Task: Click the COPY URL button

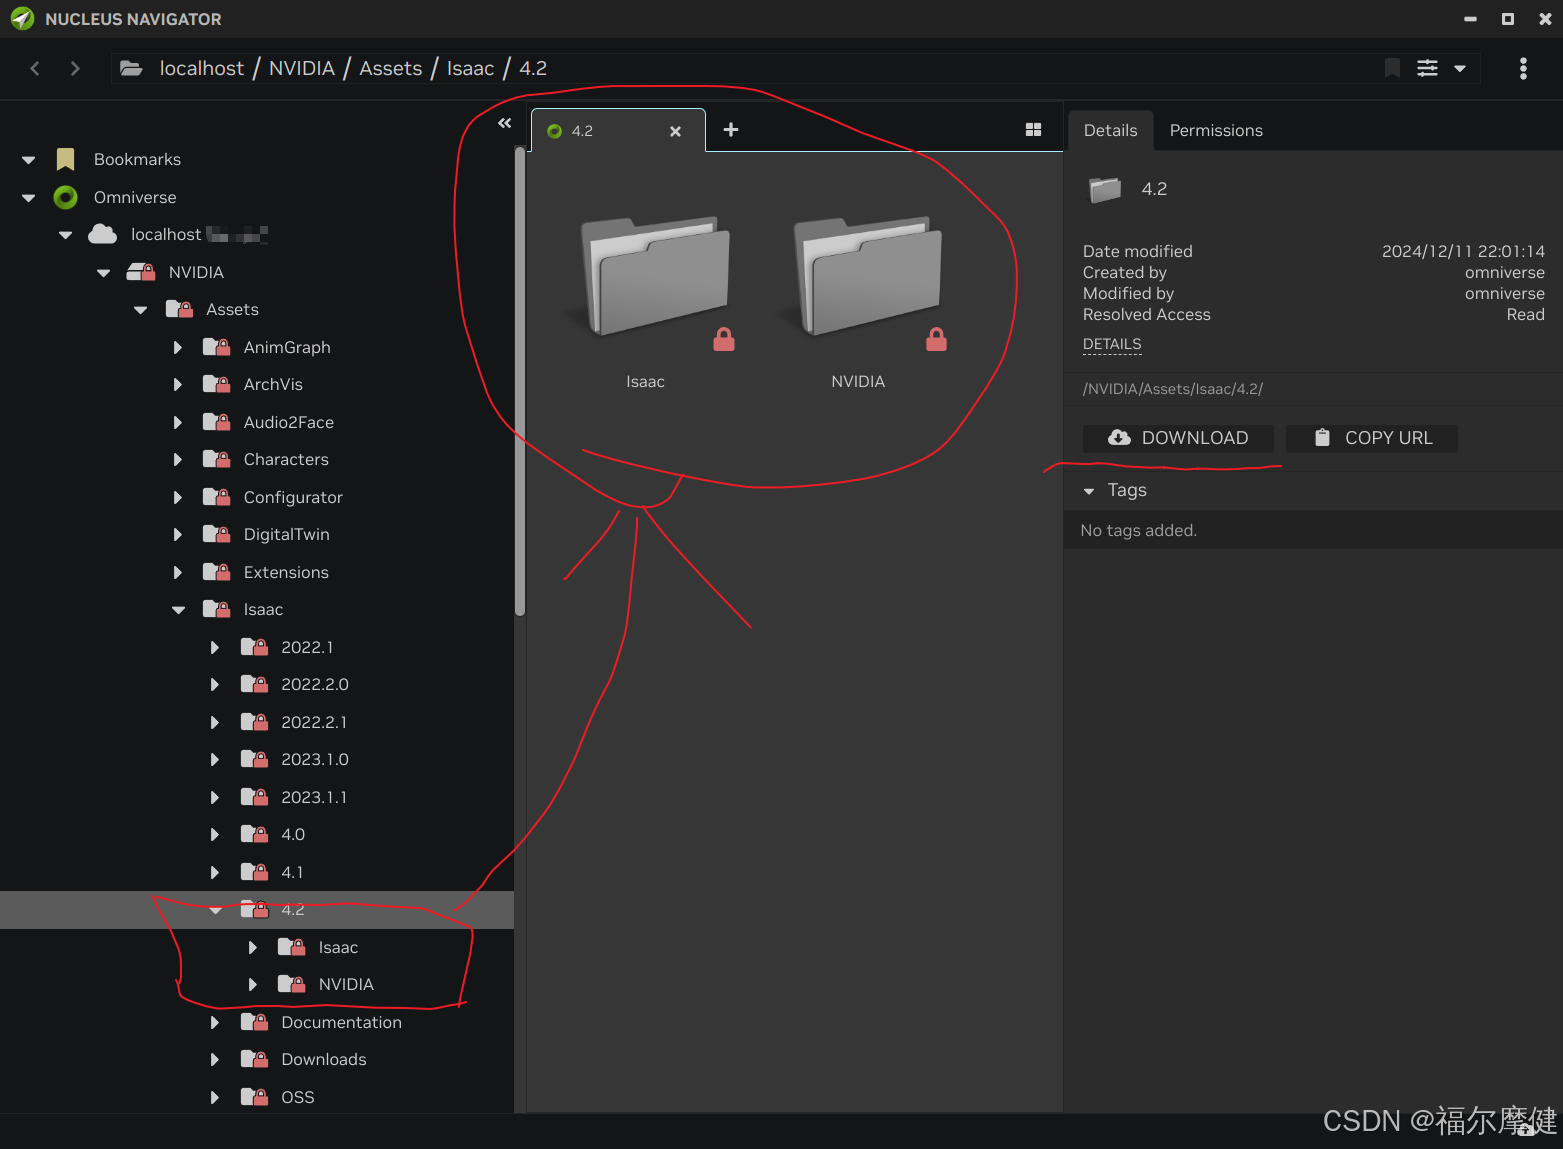Action: click(1371, 438)
